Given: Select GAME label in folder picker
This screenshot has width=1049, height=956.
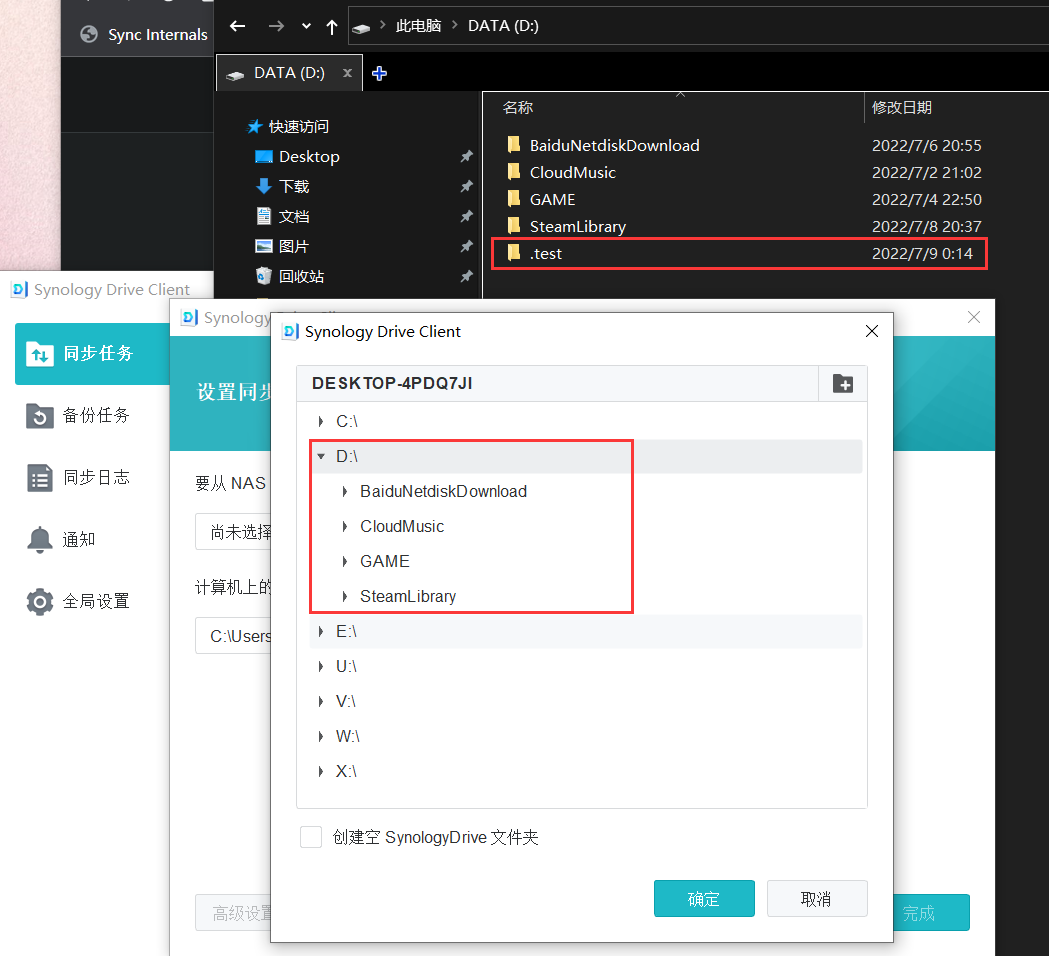Looking at the screenshot, I should click(385, 561).
